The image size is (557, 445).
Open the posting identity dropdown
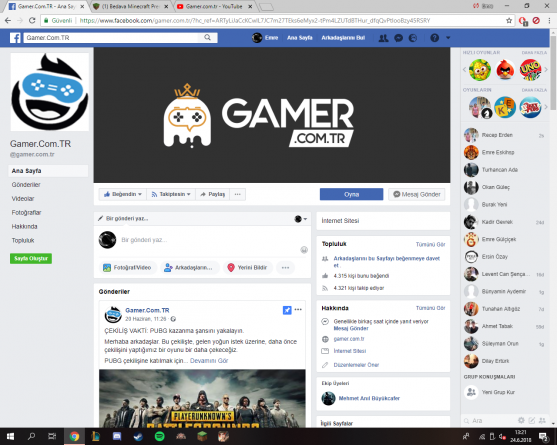[x=301, y=219]
